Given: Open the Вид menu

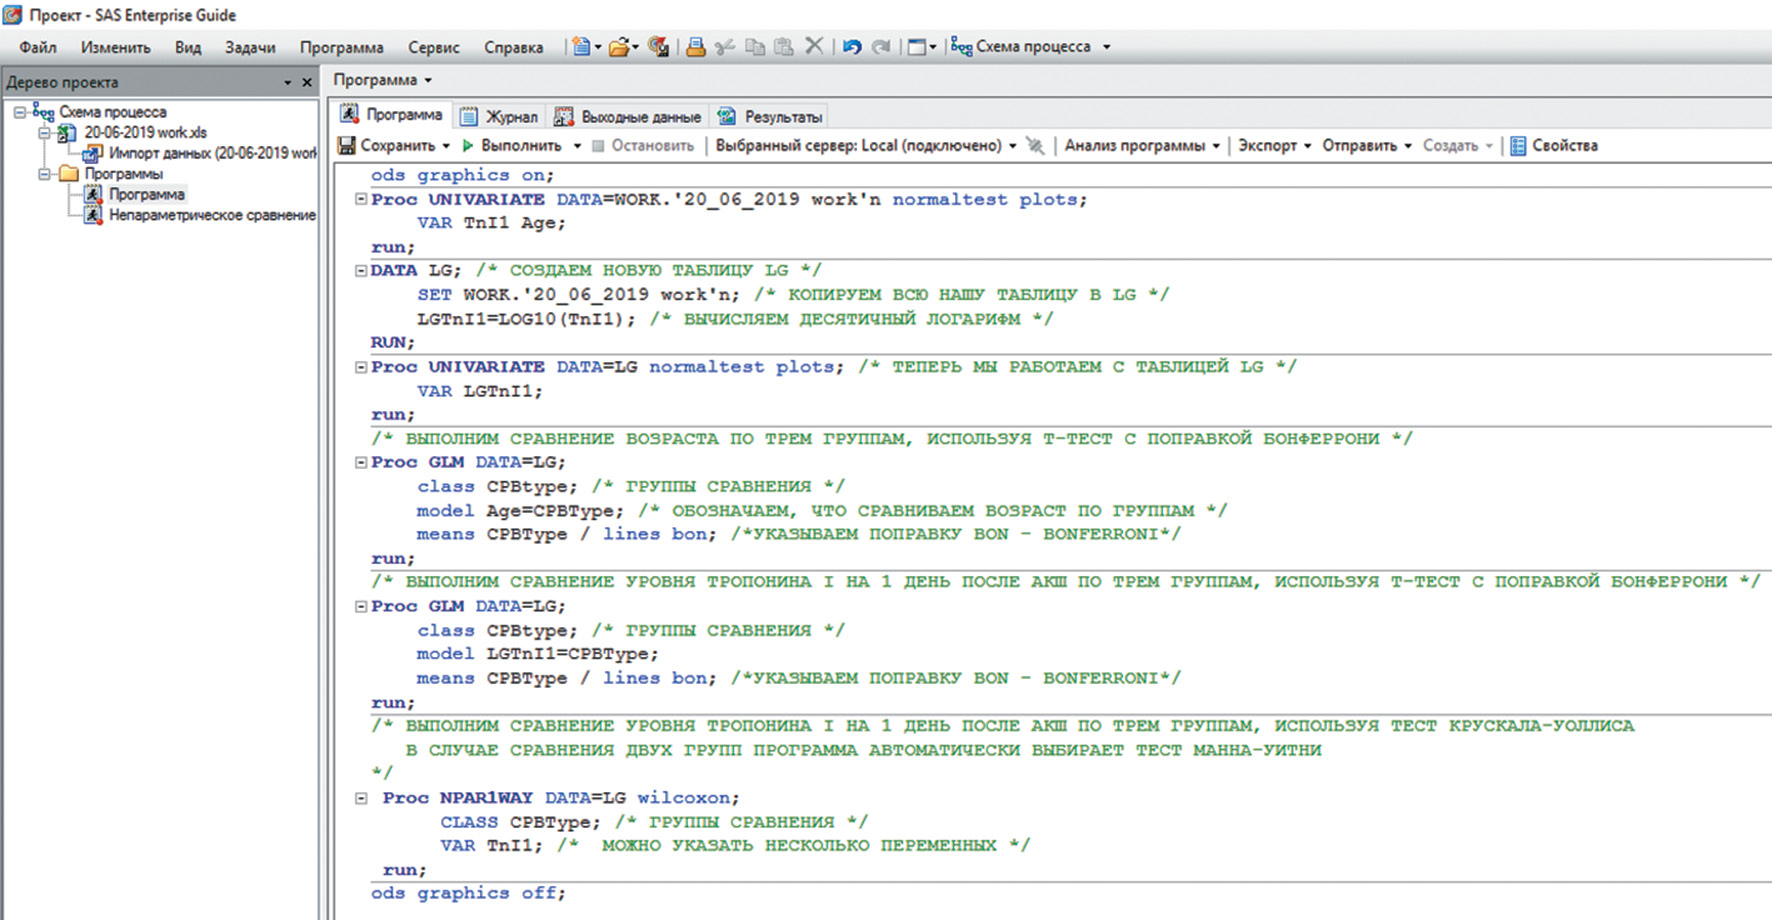Looking at the screenshot, I should point(188,47).
